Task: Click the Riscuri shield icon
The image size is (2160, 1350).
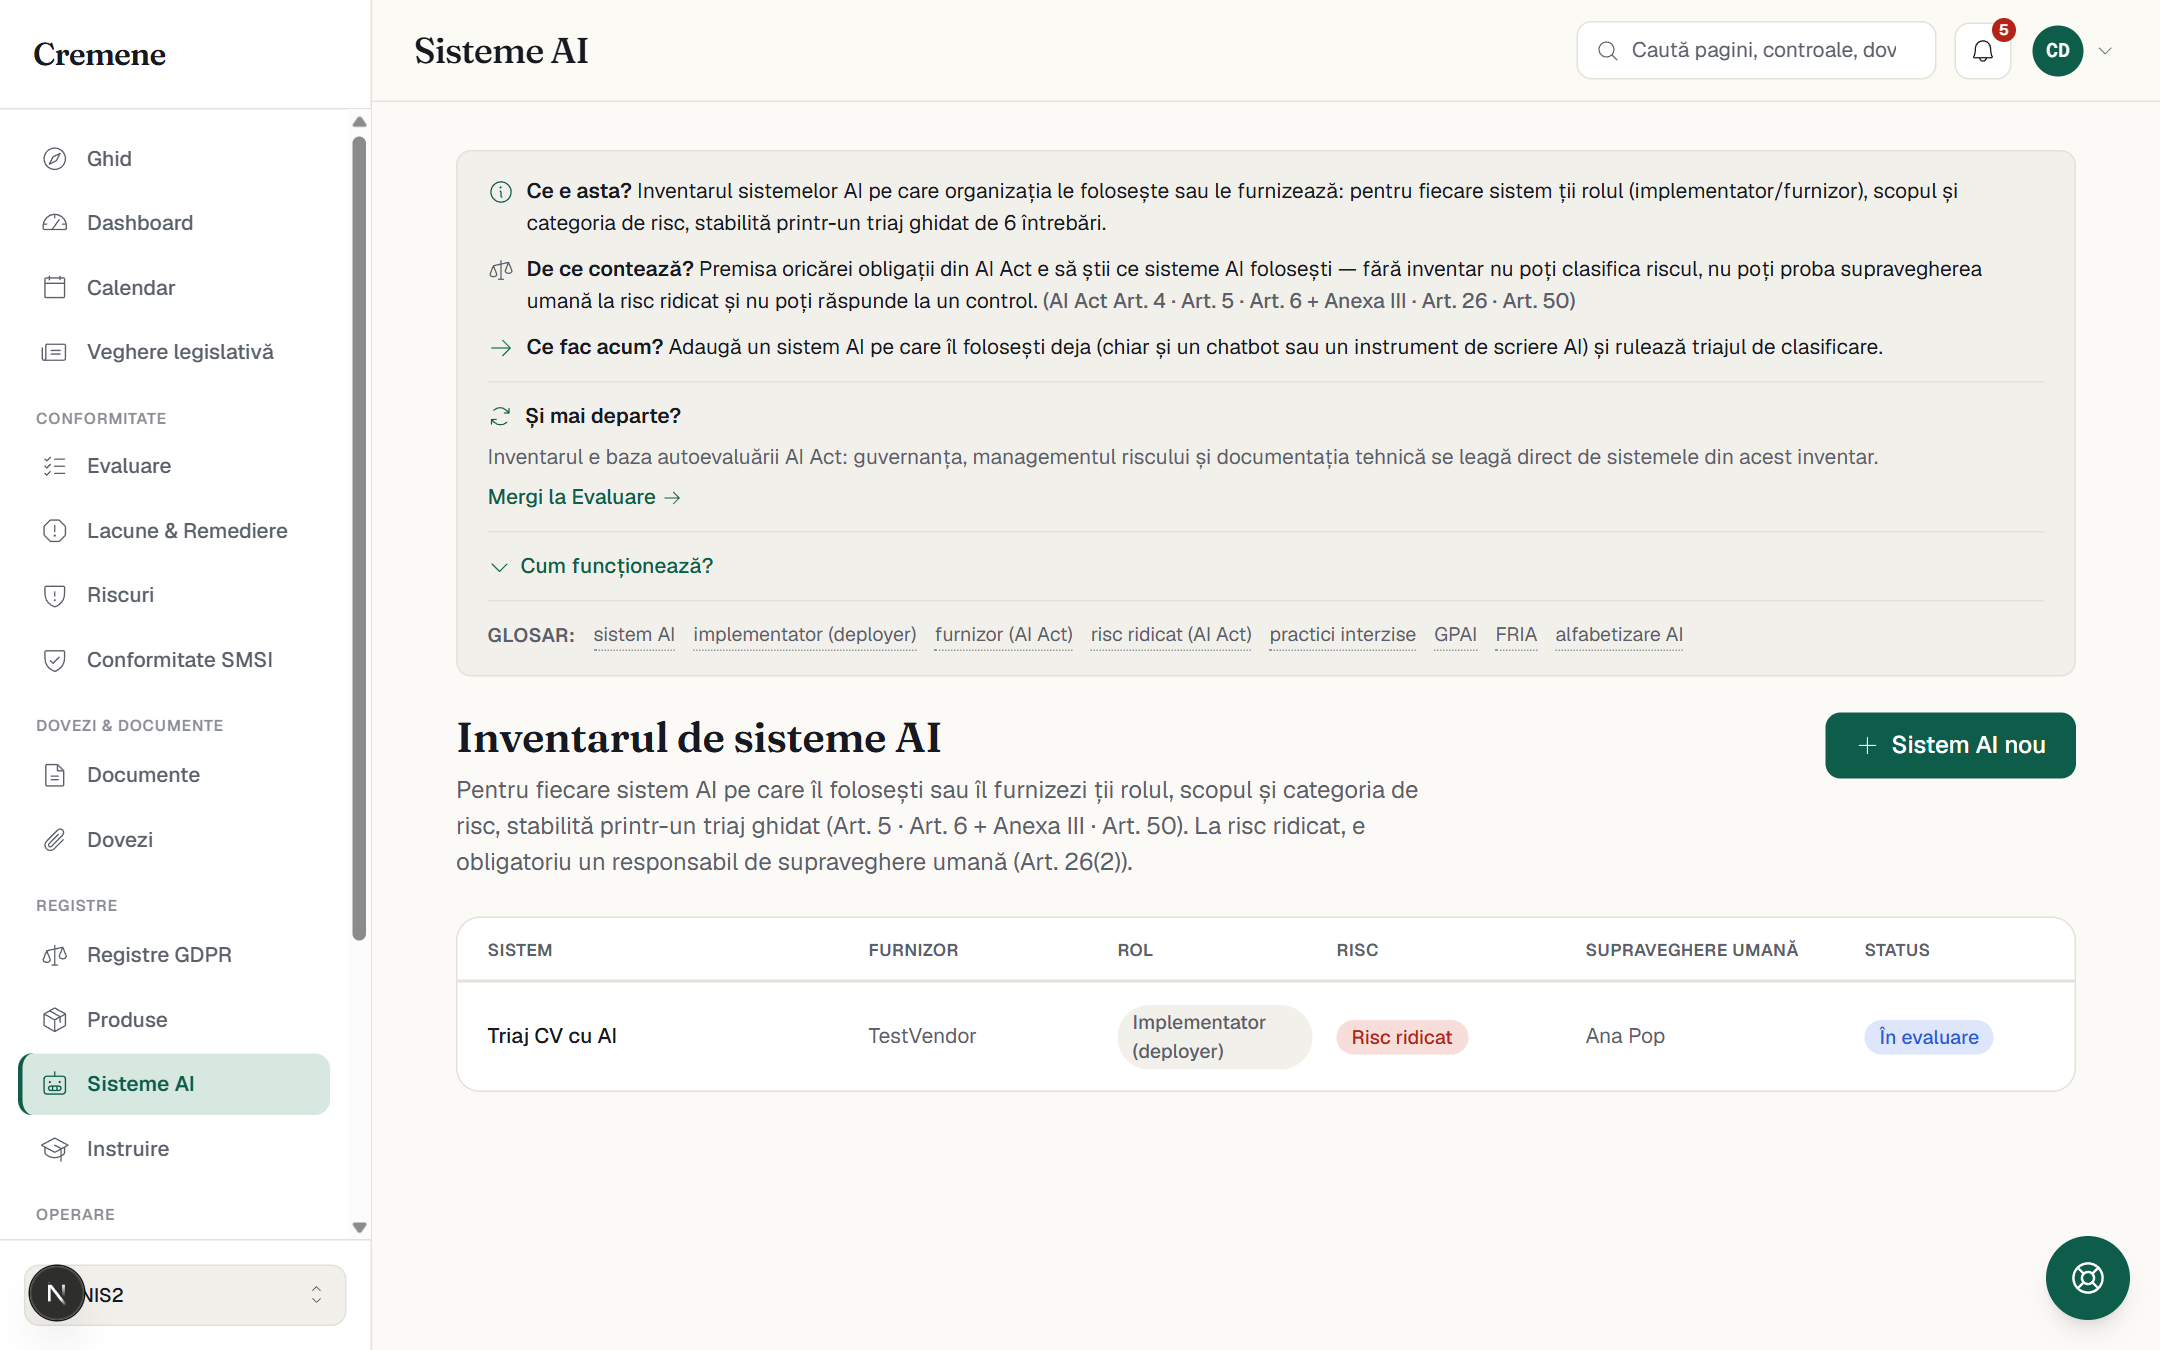Action: click(x=55, y=595)
